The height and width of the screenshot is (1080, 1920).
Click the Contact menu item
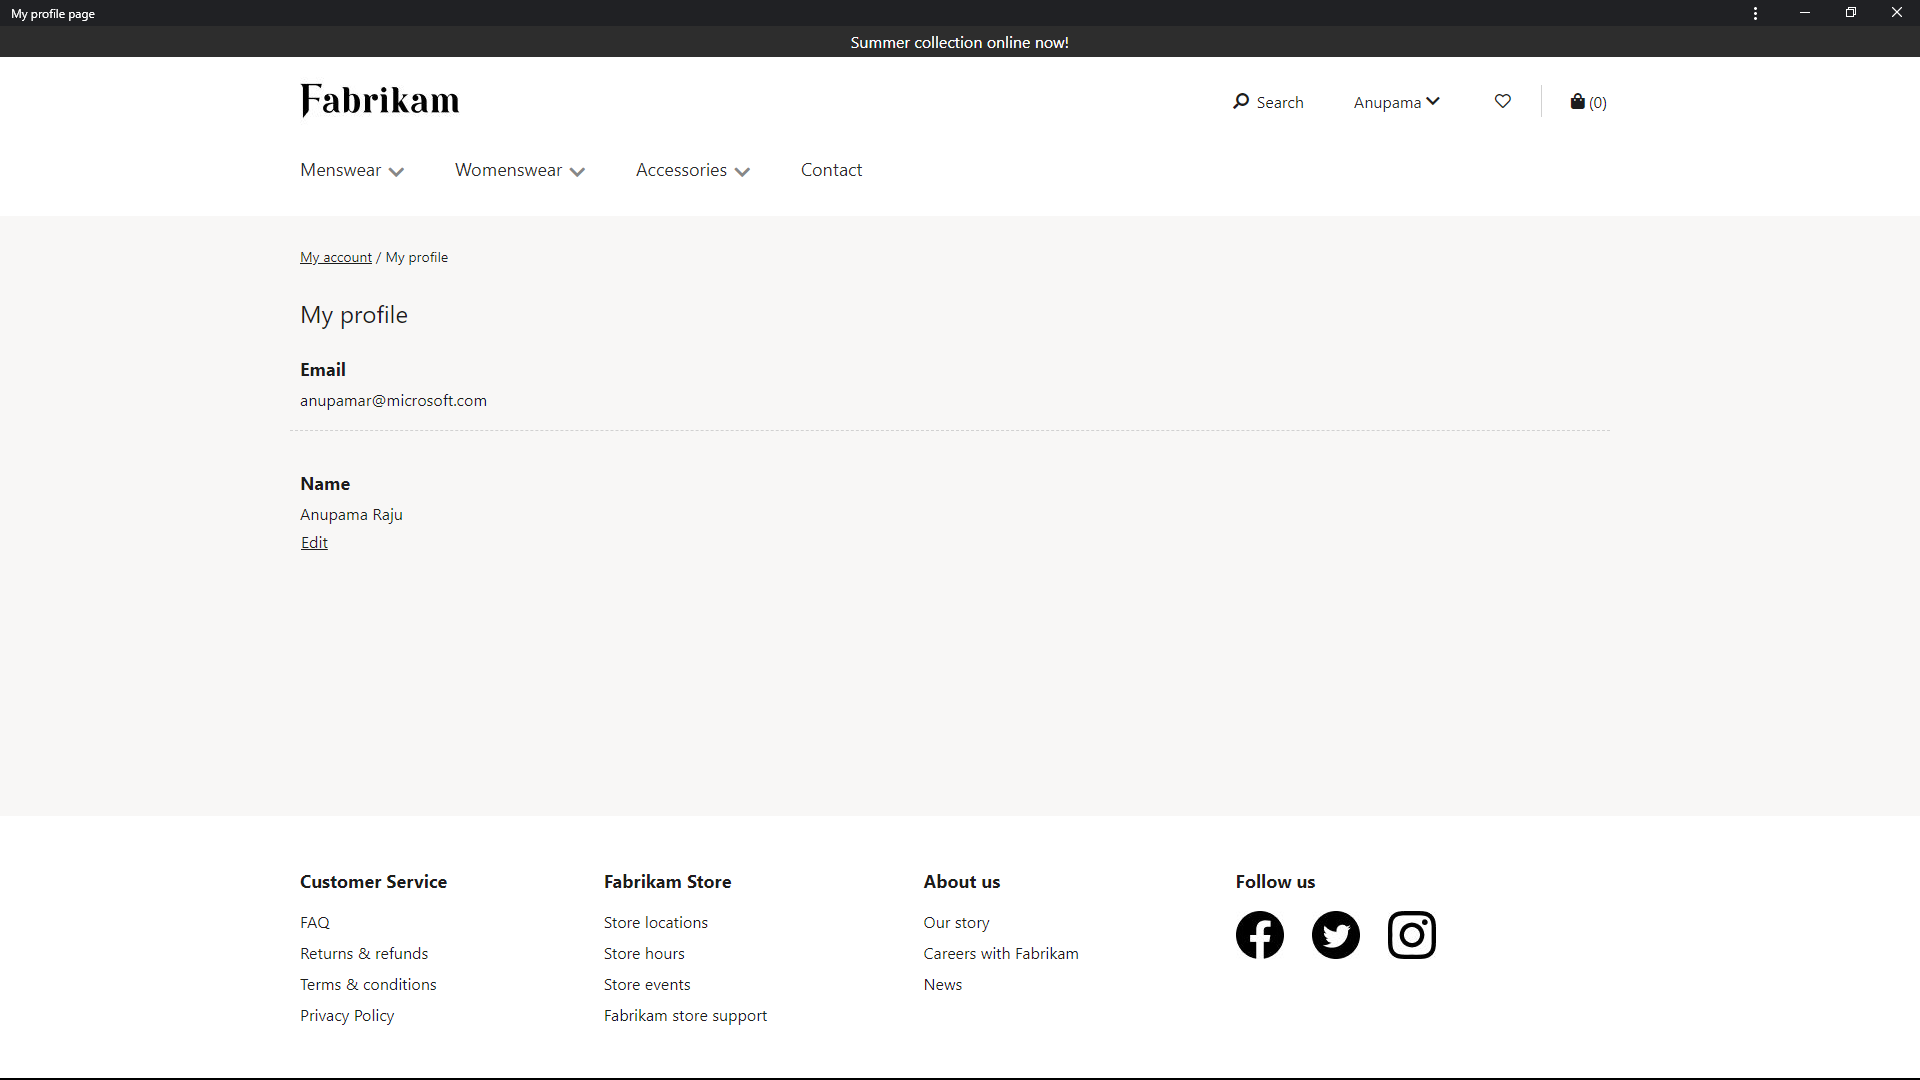pyautogui.click(x=832, y=169)
